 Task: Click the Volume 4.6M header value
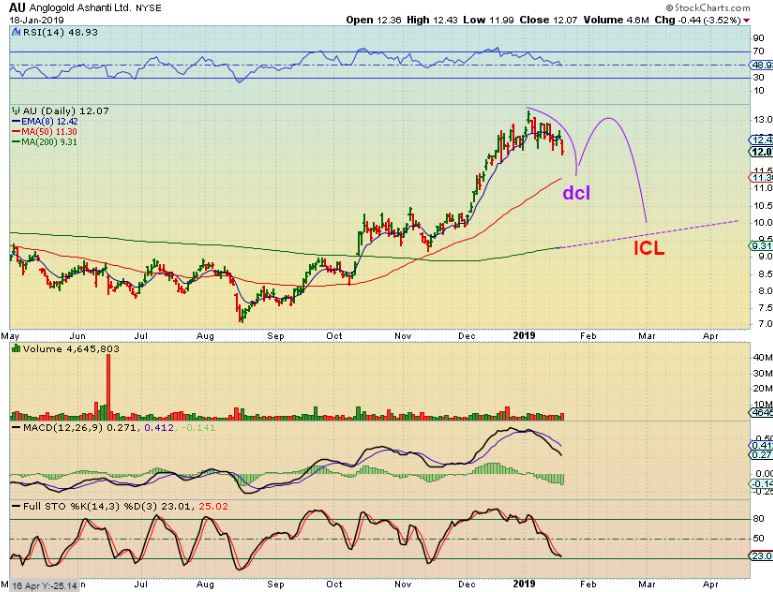616,20
